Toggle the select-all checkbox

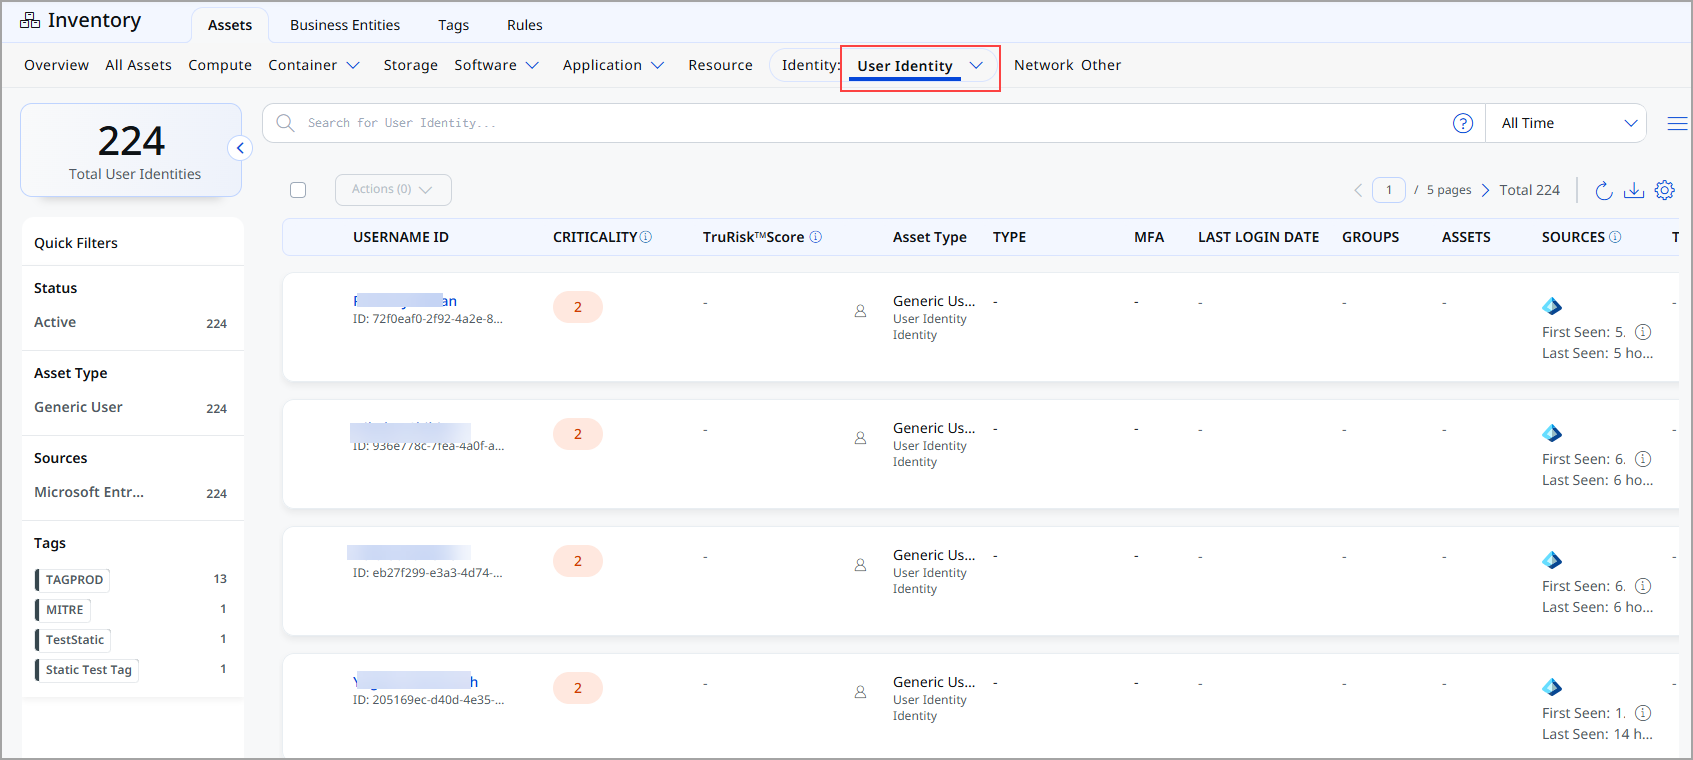click(298, 190)
